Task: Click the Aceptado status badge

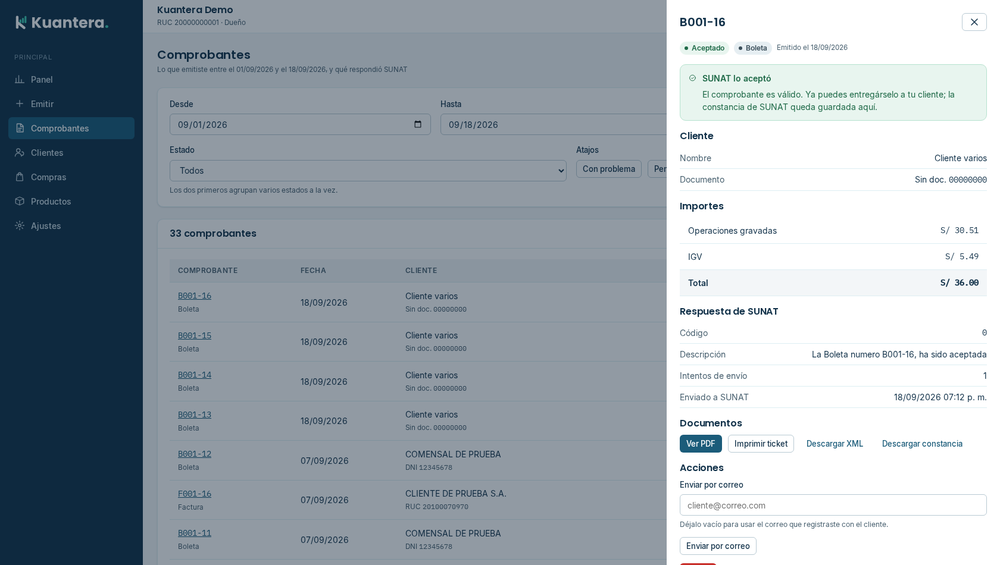Action: [704, 48]
